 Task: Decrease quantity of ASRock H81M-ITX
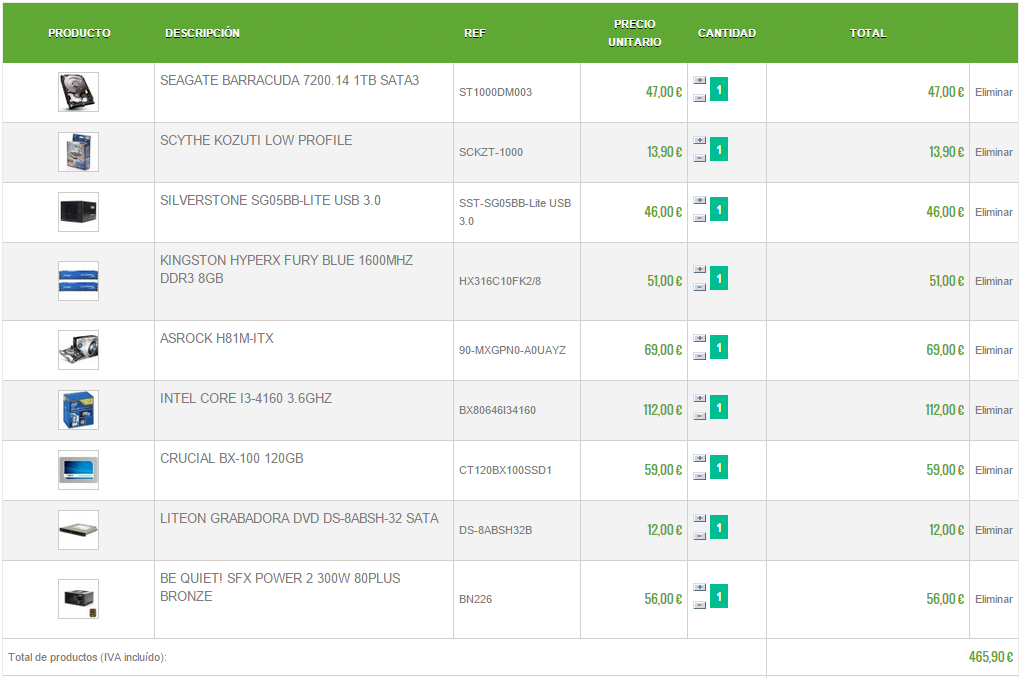699,357
